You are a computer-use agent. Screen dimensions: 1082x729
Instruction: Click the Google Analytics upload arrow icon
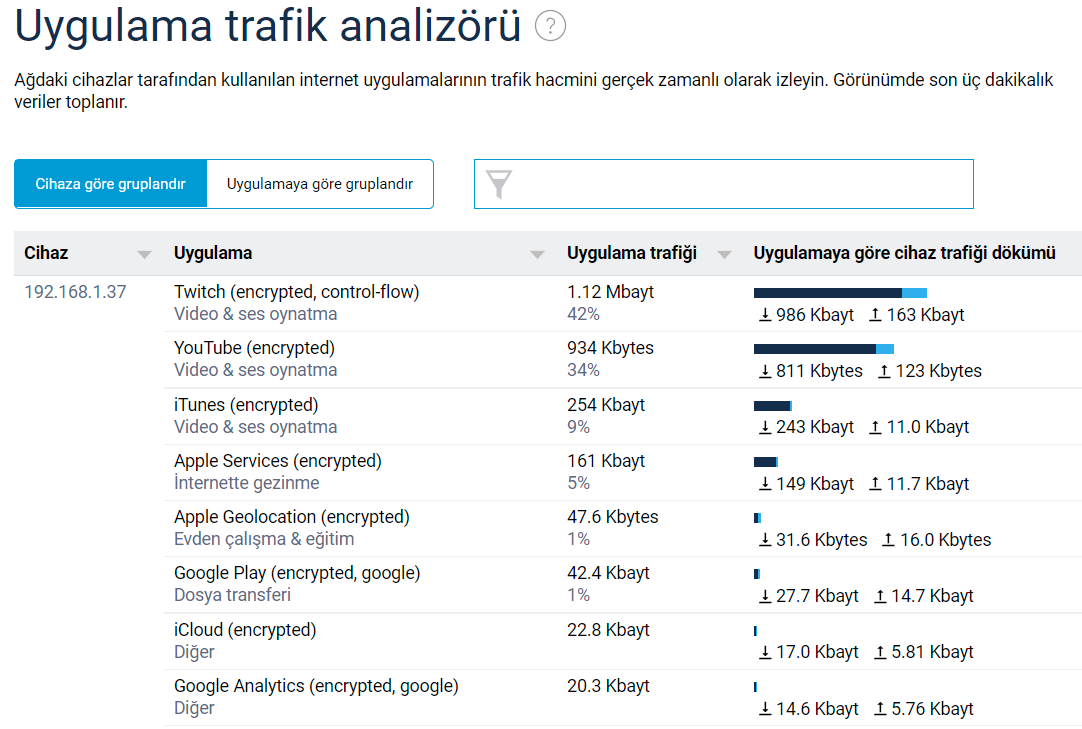[x=880, y=709]
